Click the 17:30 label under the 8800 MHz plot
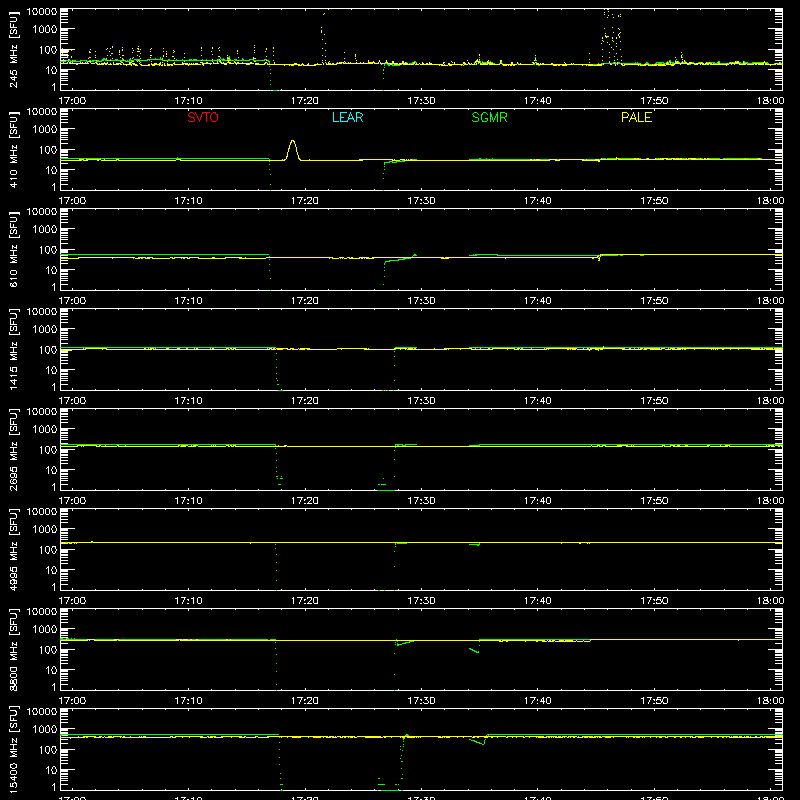The height and width of the screenshot is (800, 800). click(421, 701)
